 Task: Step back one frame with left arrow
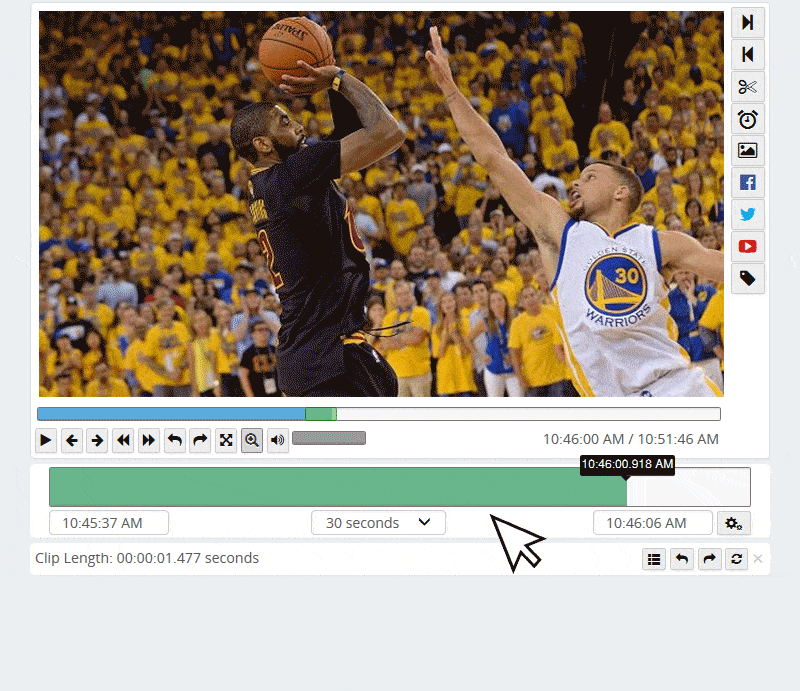pyautogui.click(x=71, y=440)
